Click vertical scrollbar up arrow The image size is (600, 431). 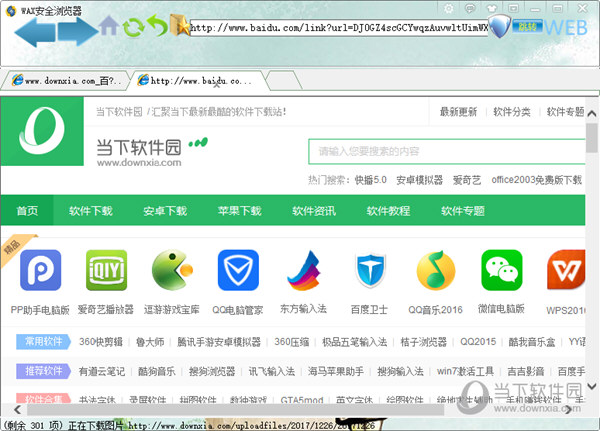pos(592,113)
